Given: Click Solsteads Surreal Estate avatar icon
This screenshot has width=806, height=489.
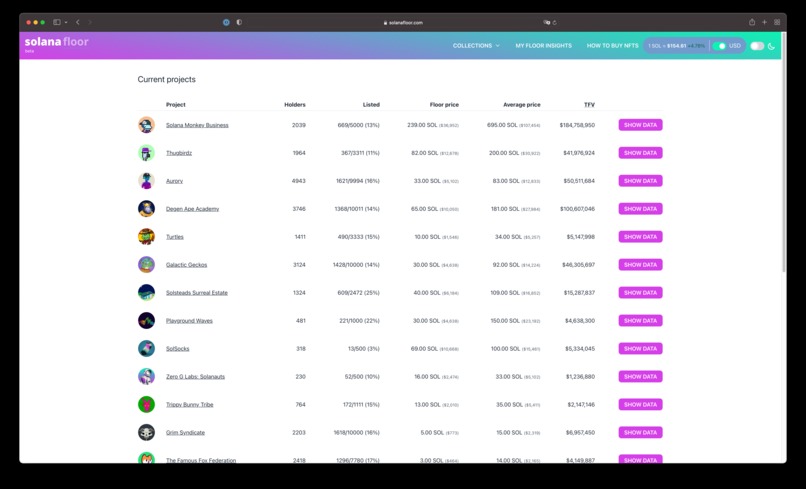Looking at the screenshot, I should point(146,293).
